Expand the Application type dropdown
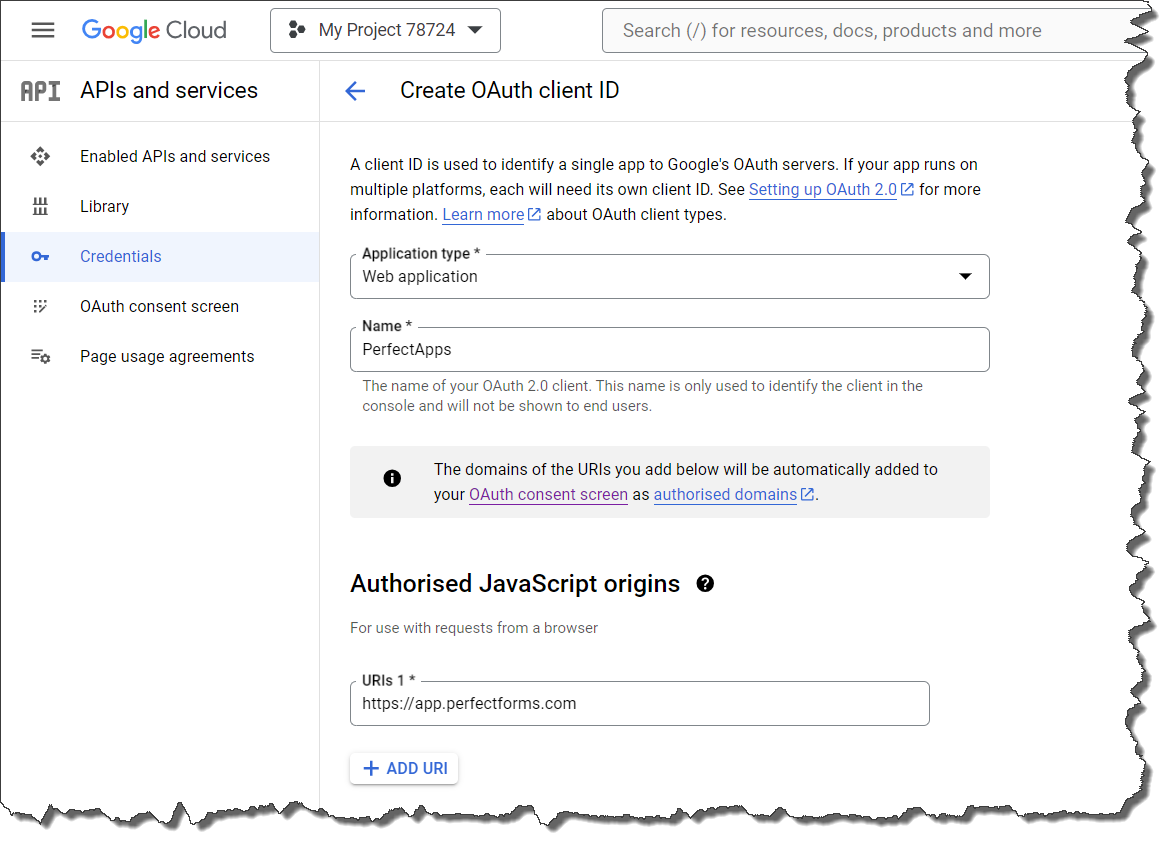 tap(670, 277)
